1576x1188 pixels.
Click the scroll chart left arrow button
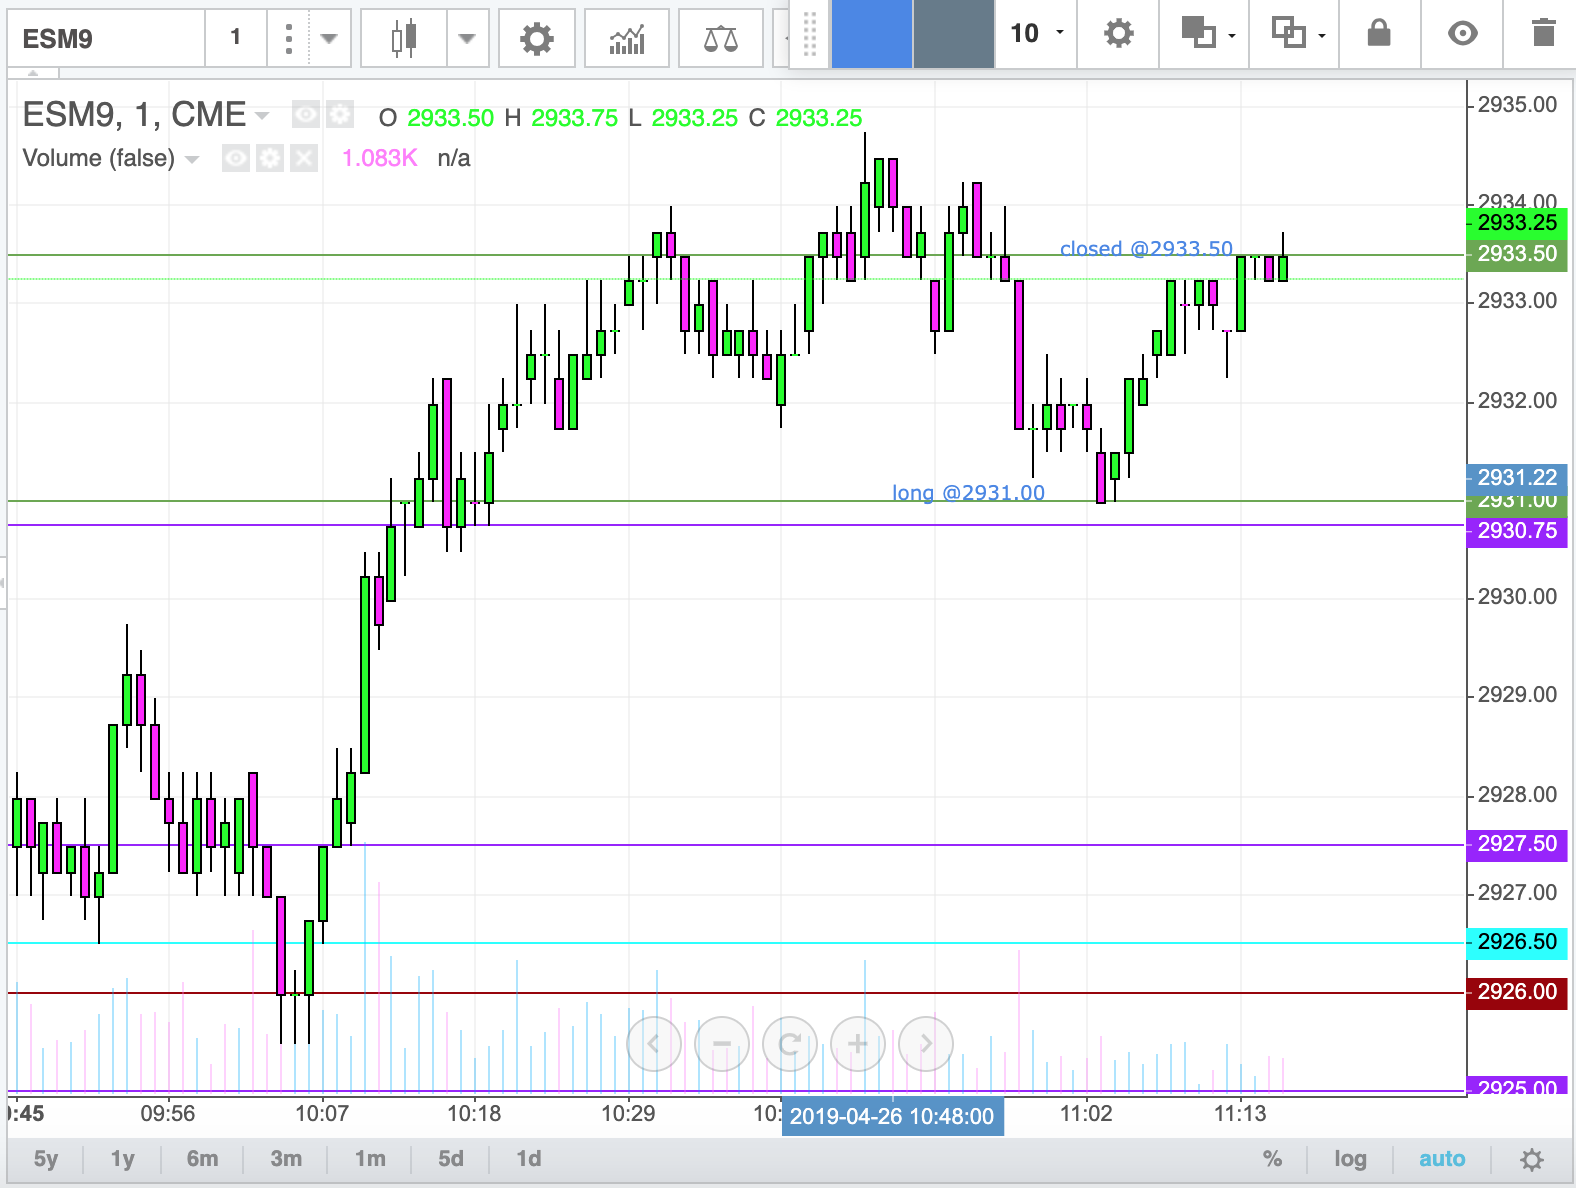654,1044
